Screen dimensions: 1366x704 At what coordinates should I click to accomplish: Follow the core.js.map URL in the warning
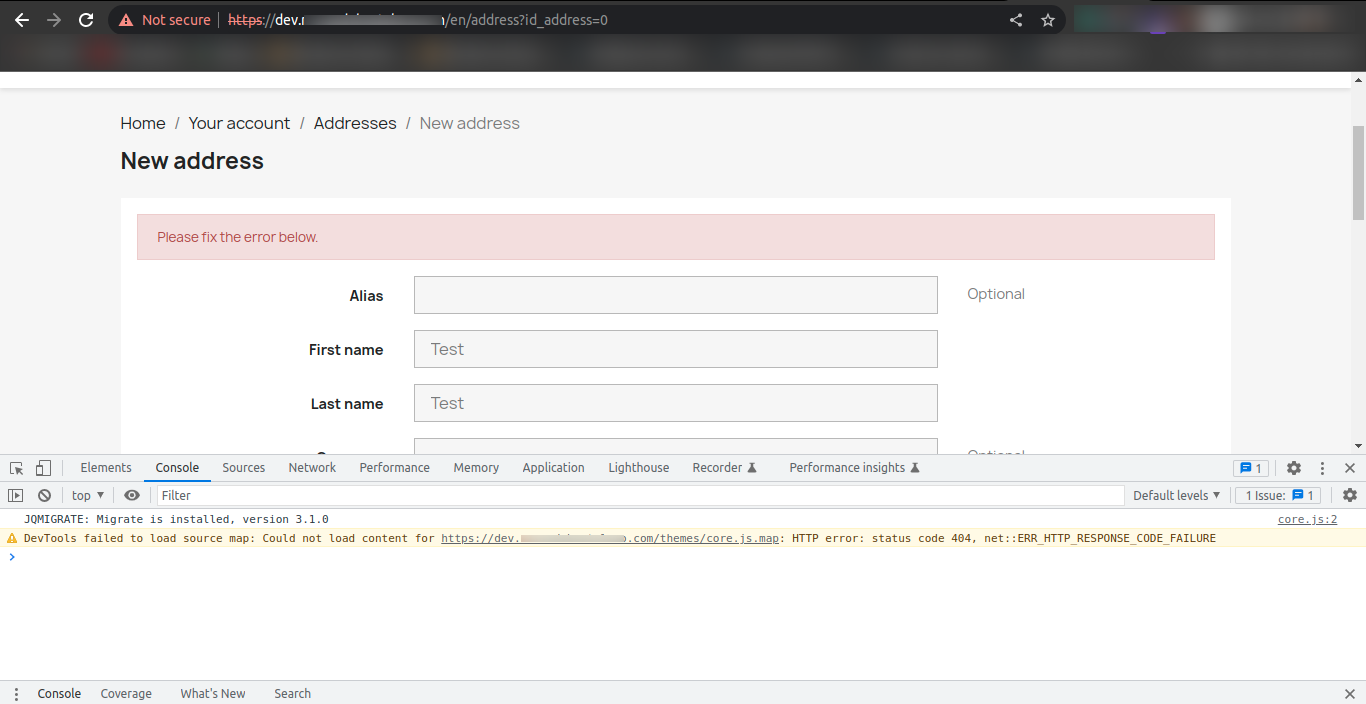(x=610, y=538)
